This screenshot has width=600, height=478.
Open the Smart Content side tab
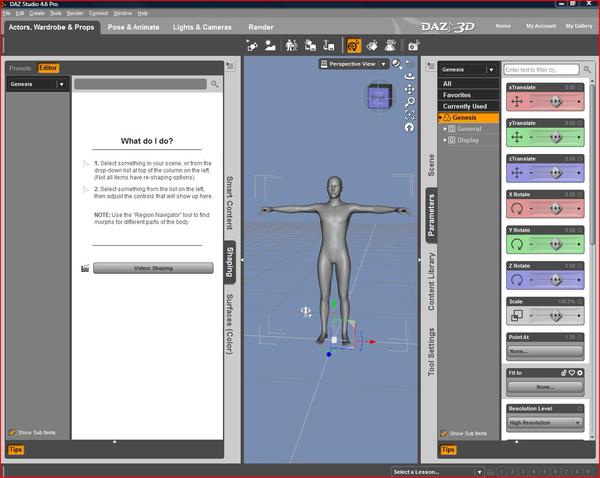point(229,203)
